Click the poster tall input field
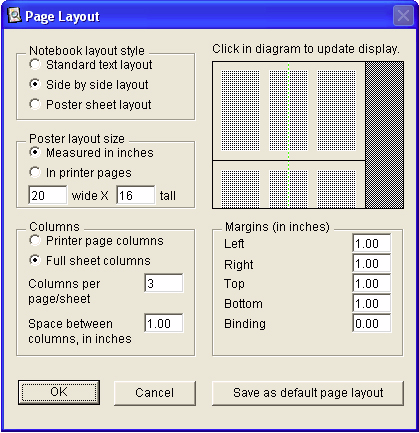Viewport: 419px width, 433px height. (x=136, y=195)
